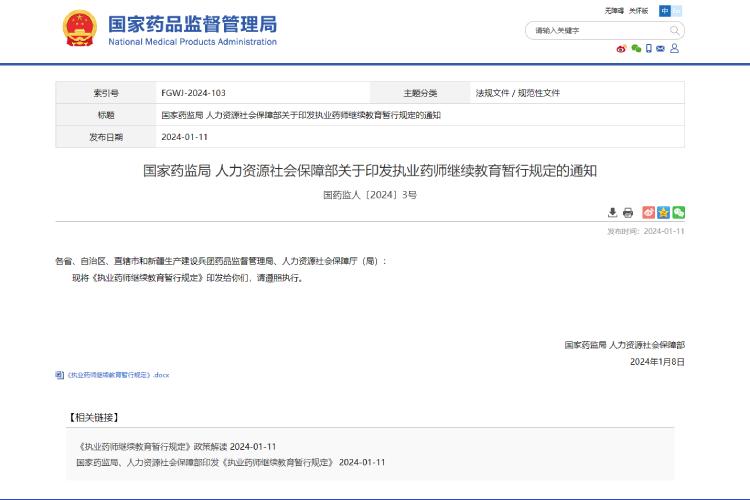
Task: Click the print icon above the article
Action: click(628, 212)
